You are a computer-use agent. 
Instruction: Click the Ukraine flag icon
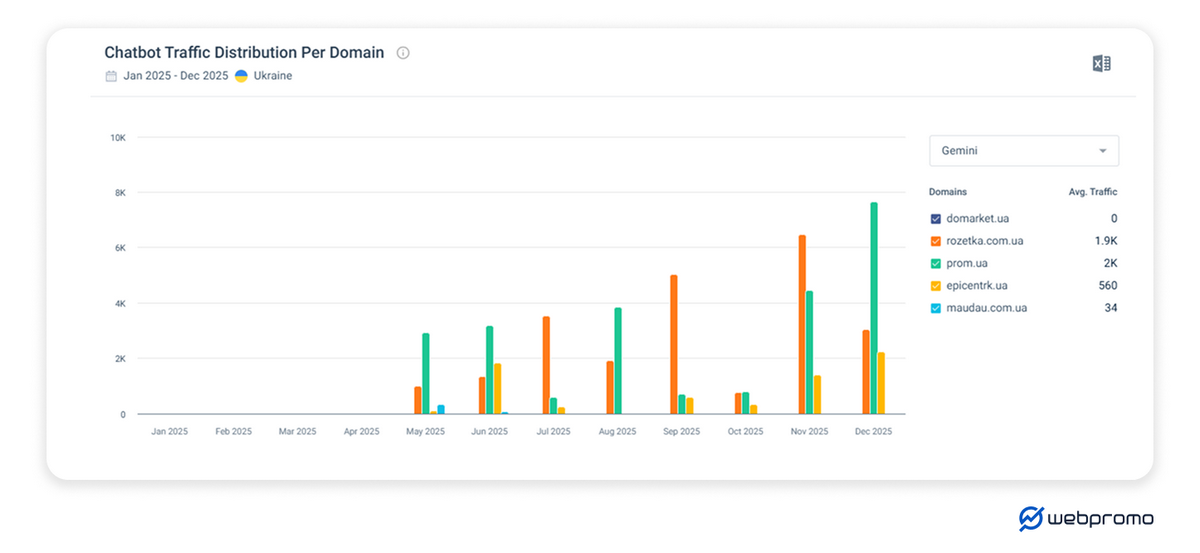[241, 76]
